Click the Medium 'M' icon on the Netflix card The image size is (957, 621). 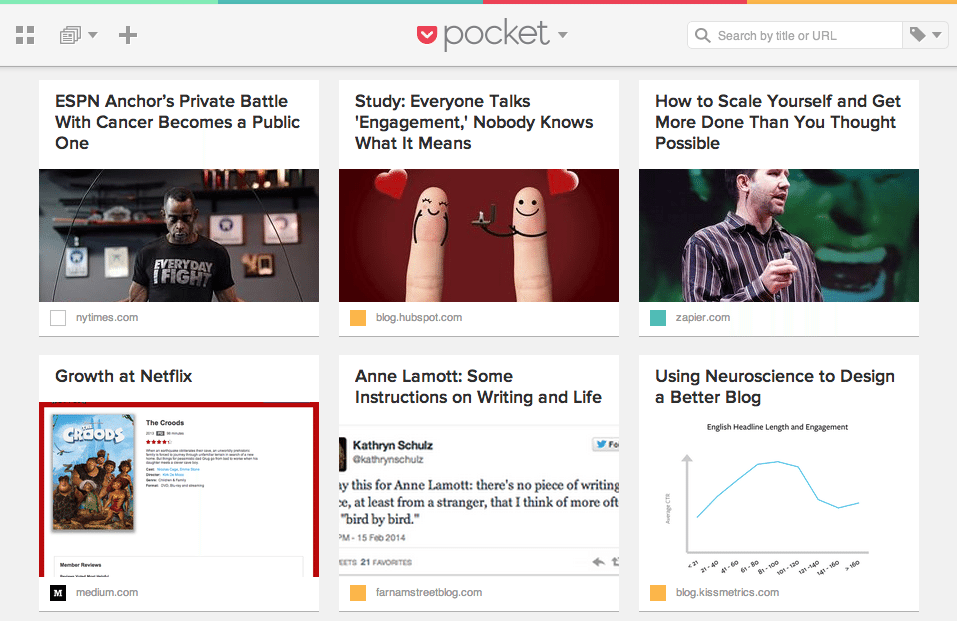click(57, 592)
